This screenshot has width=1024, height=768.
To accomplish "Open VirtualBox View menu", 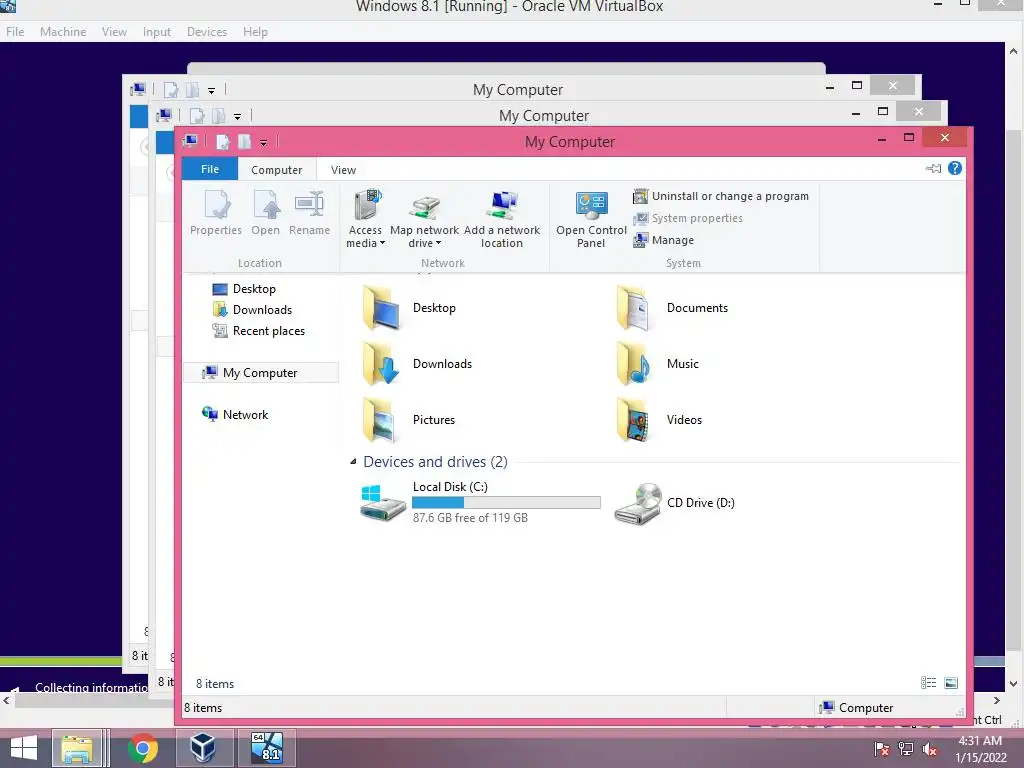I will coord(114,31).
